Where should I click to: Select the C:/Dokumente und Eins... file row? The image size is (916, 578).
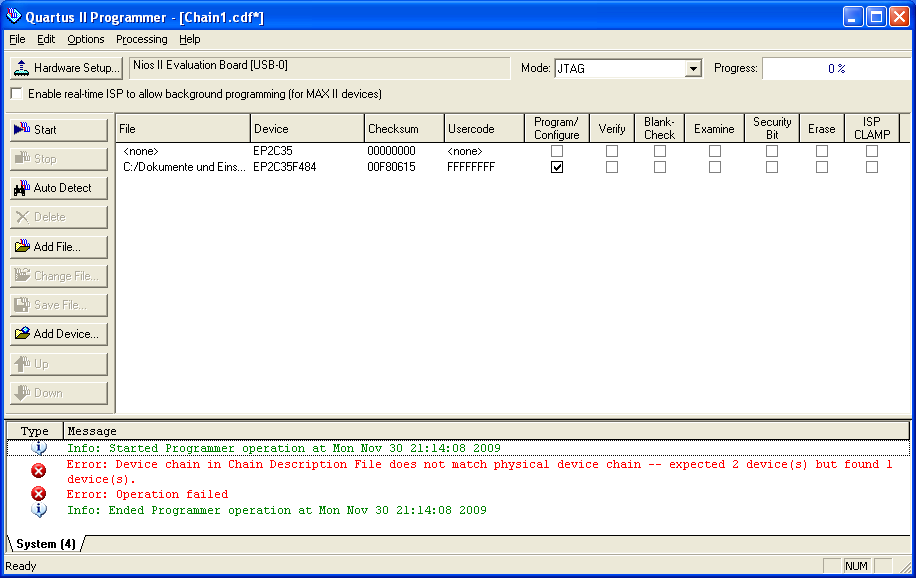184,167
